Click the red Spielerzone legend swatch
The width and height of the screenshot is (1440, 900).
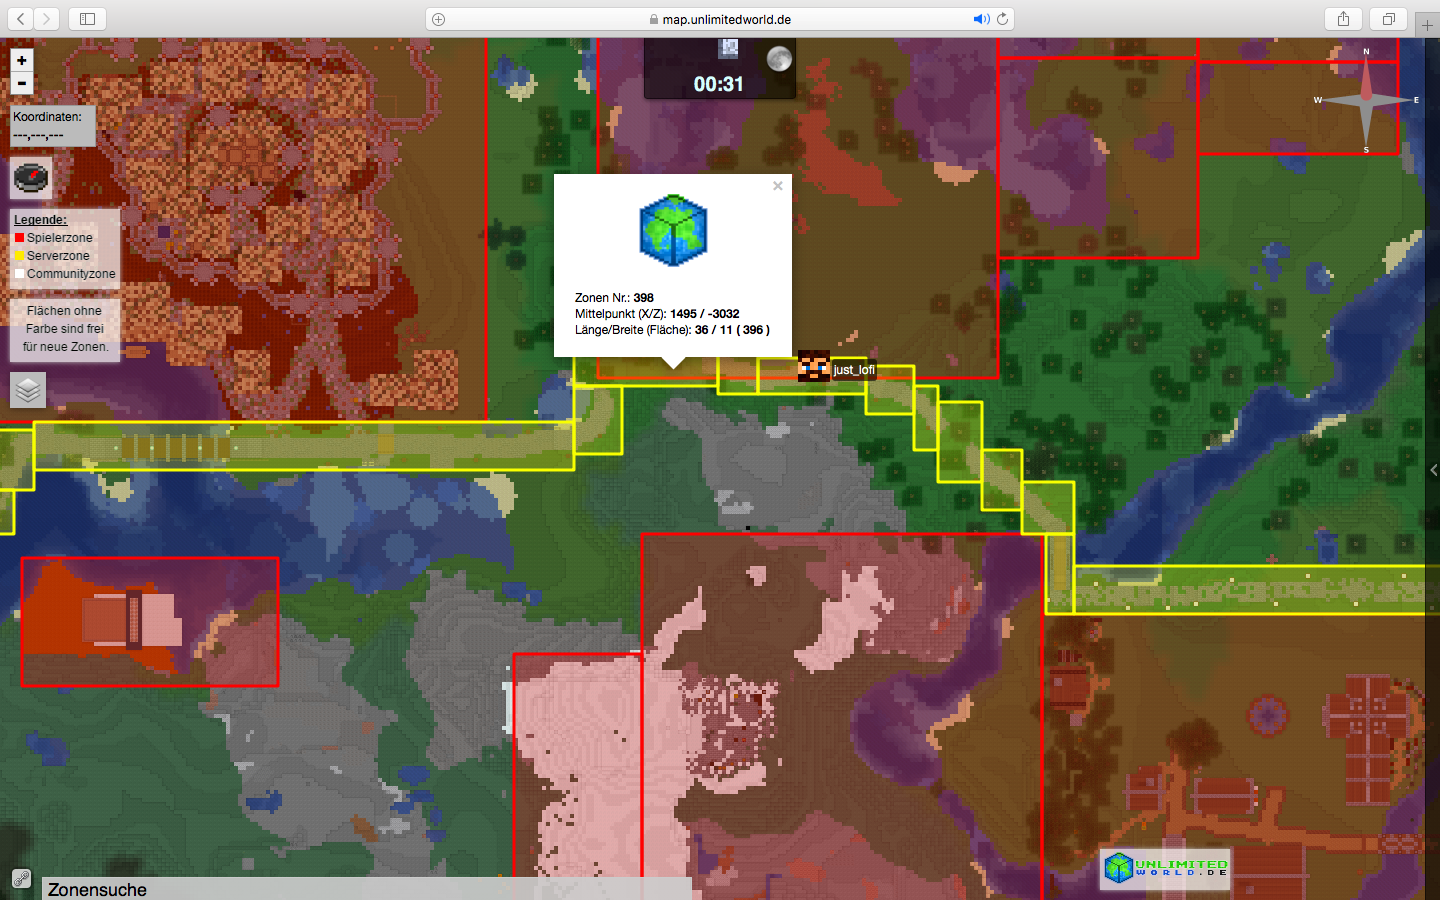[19, 238]
